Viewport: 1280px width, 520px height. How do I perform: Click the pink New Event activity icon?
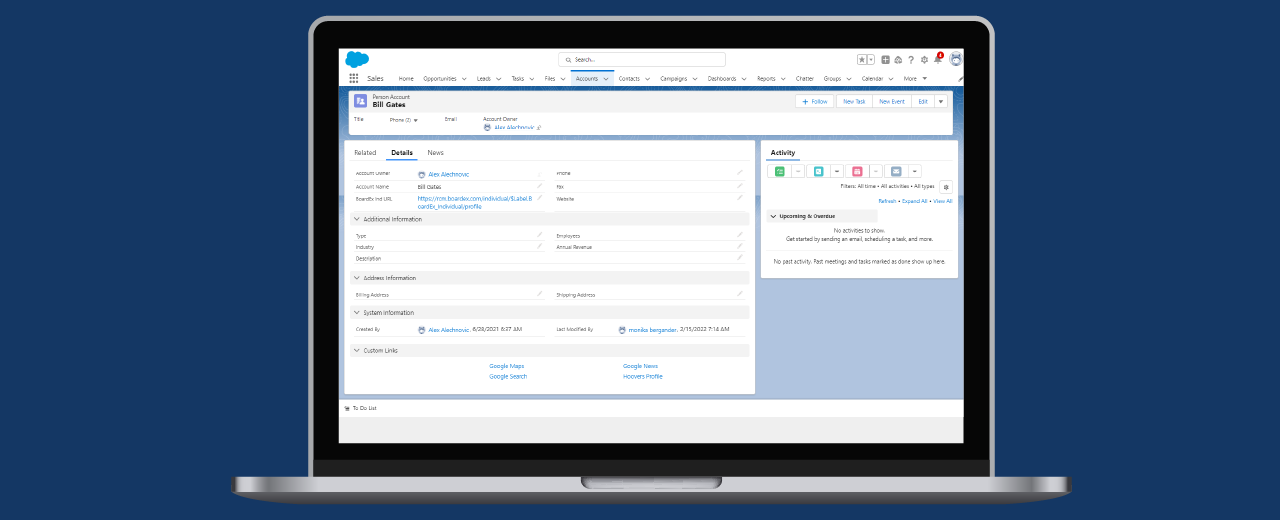(857, 171)
